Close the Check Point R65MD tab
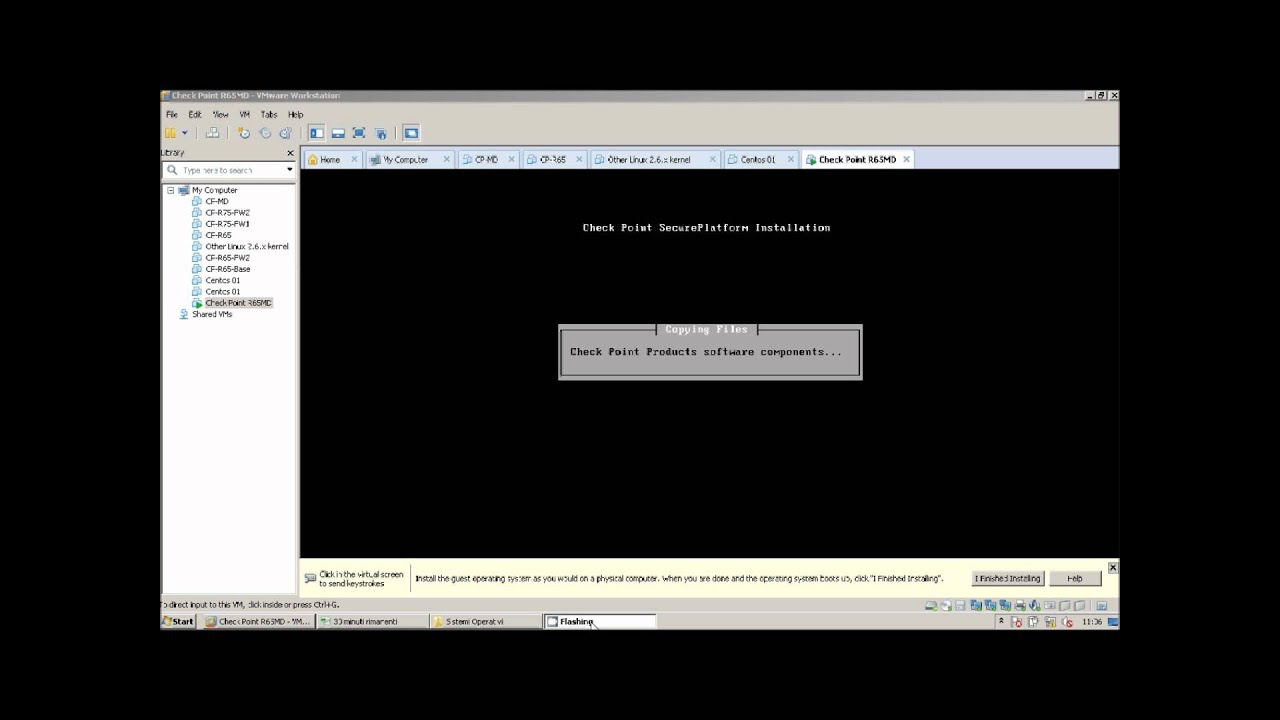1280x720 pixels. [907, 159]
